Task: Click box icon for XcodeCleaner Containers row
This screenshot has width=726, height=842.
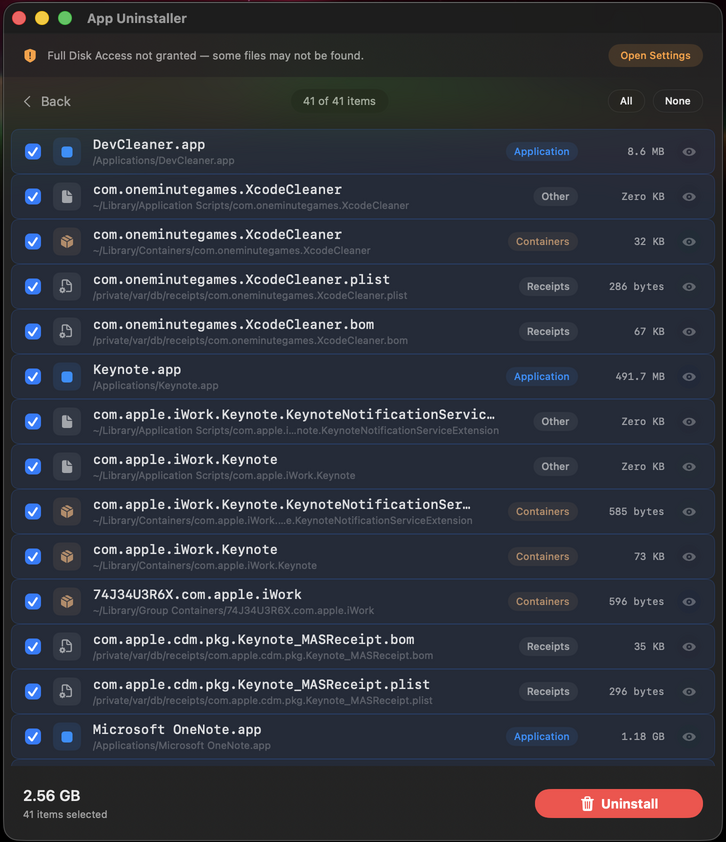Action: (x=67, y=242)
